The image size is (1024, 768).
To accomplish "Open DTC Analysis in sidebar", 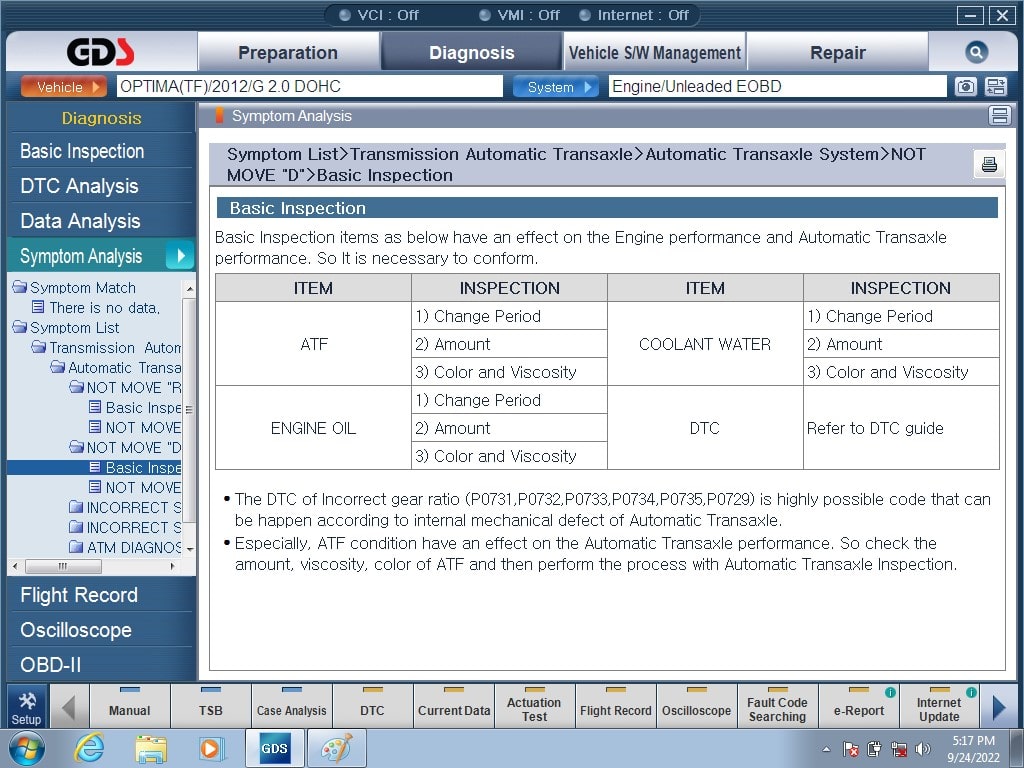I will 80,186.
